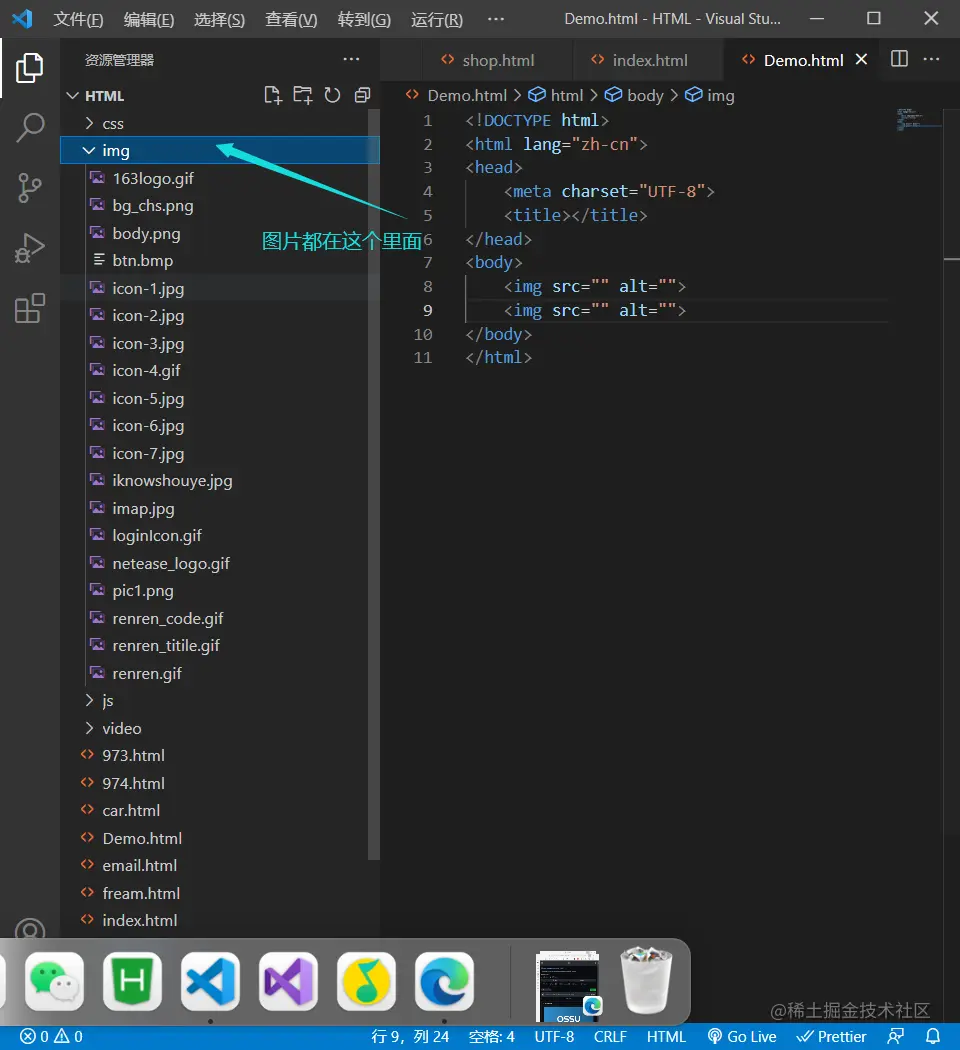Click the editor minimap
The image size is (960, 1050).
918,119
